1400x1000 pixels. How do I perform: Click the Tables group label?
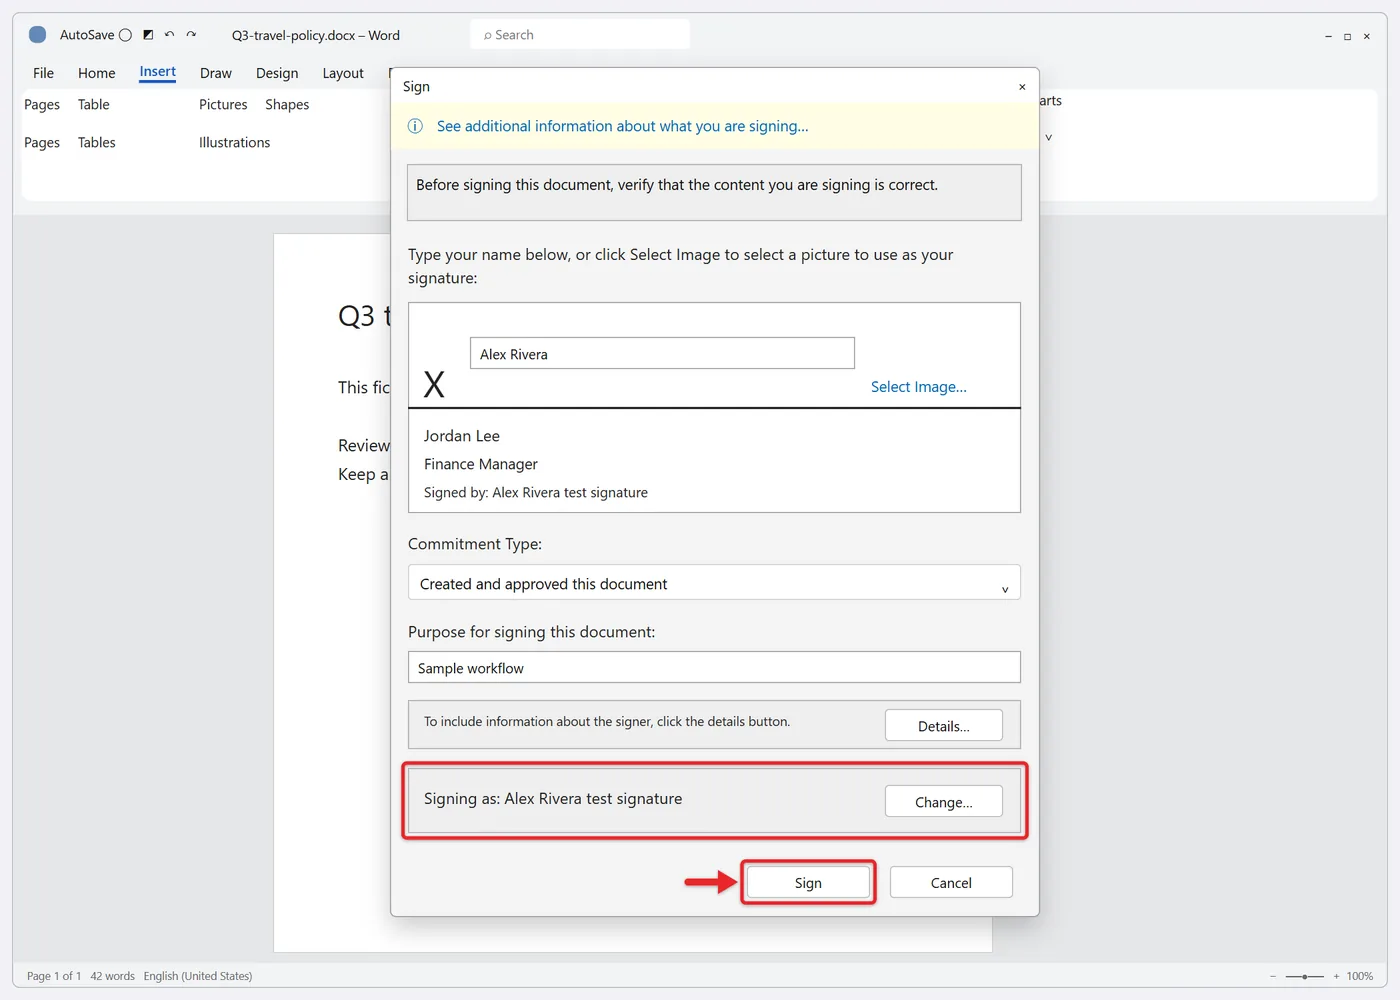97,142
